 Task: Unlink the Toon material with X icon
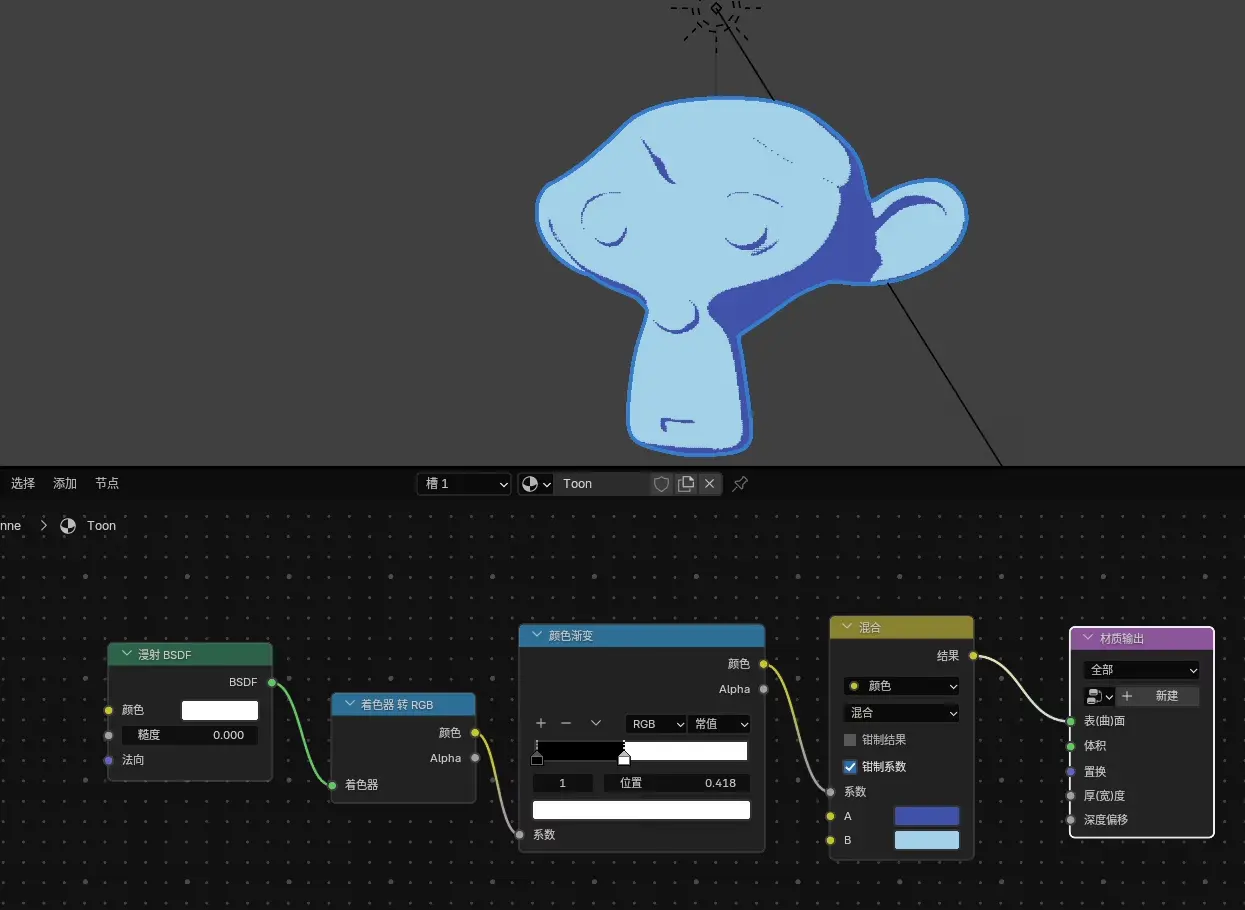[709, 484]
